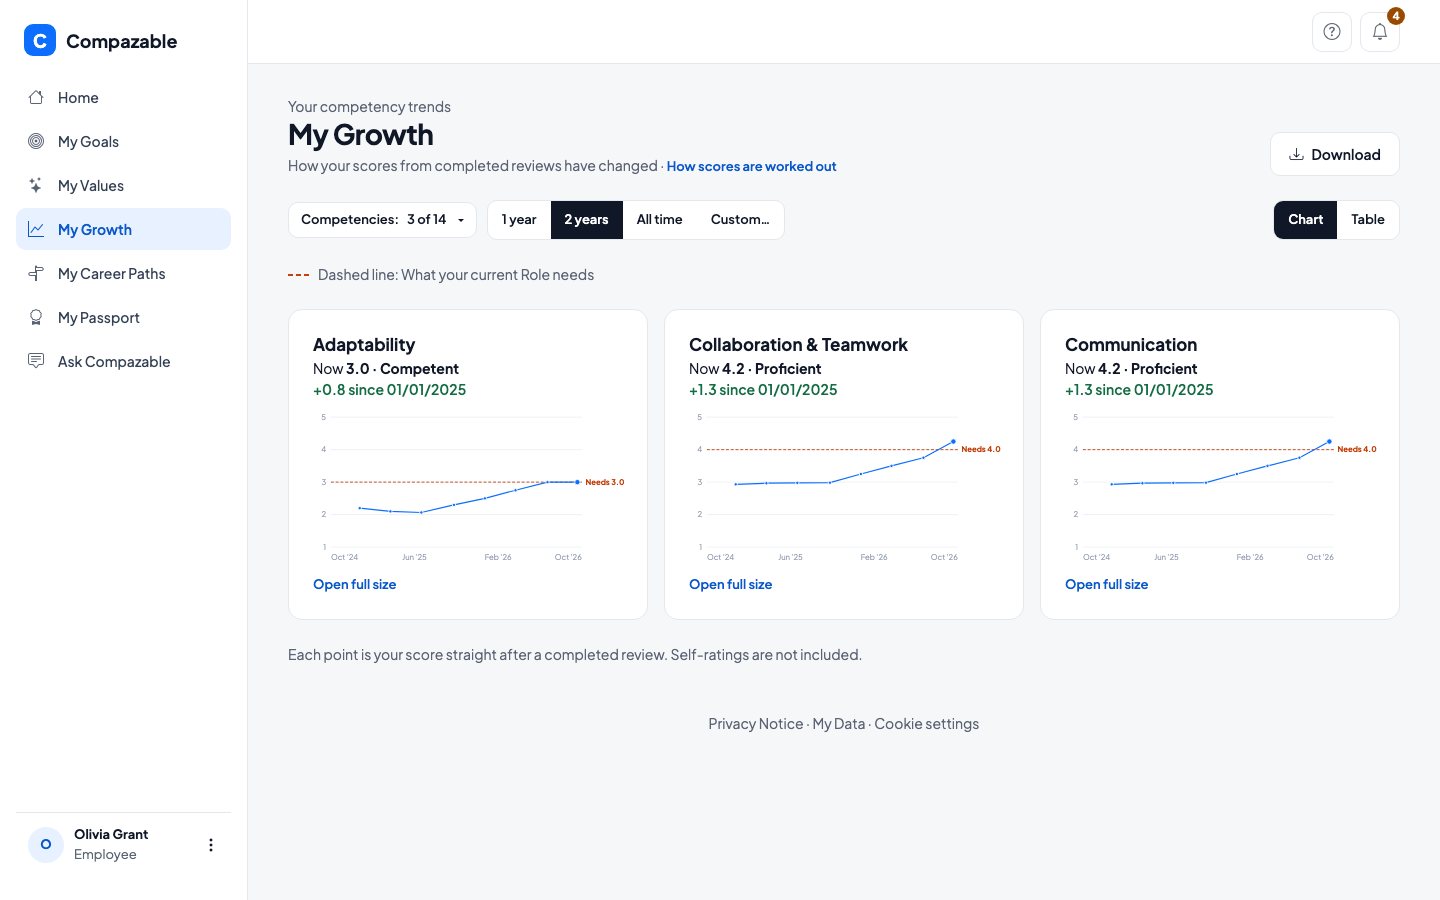Click Olivia Grant avatar circle
Screen dimensions: 1440x900
coord(46,845)
